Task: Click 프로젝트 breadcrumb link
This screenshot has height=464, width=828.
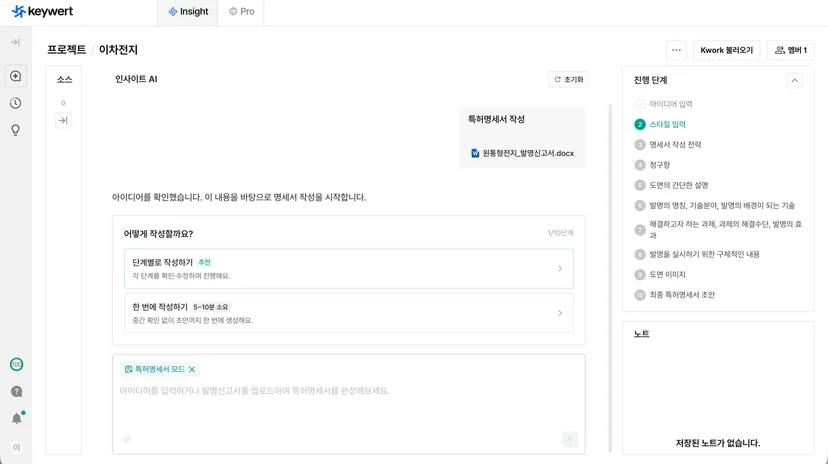Action: (67, 50)
